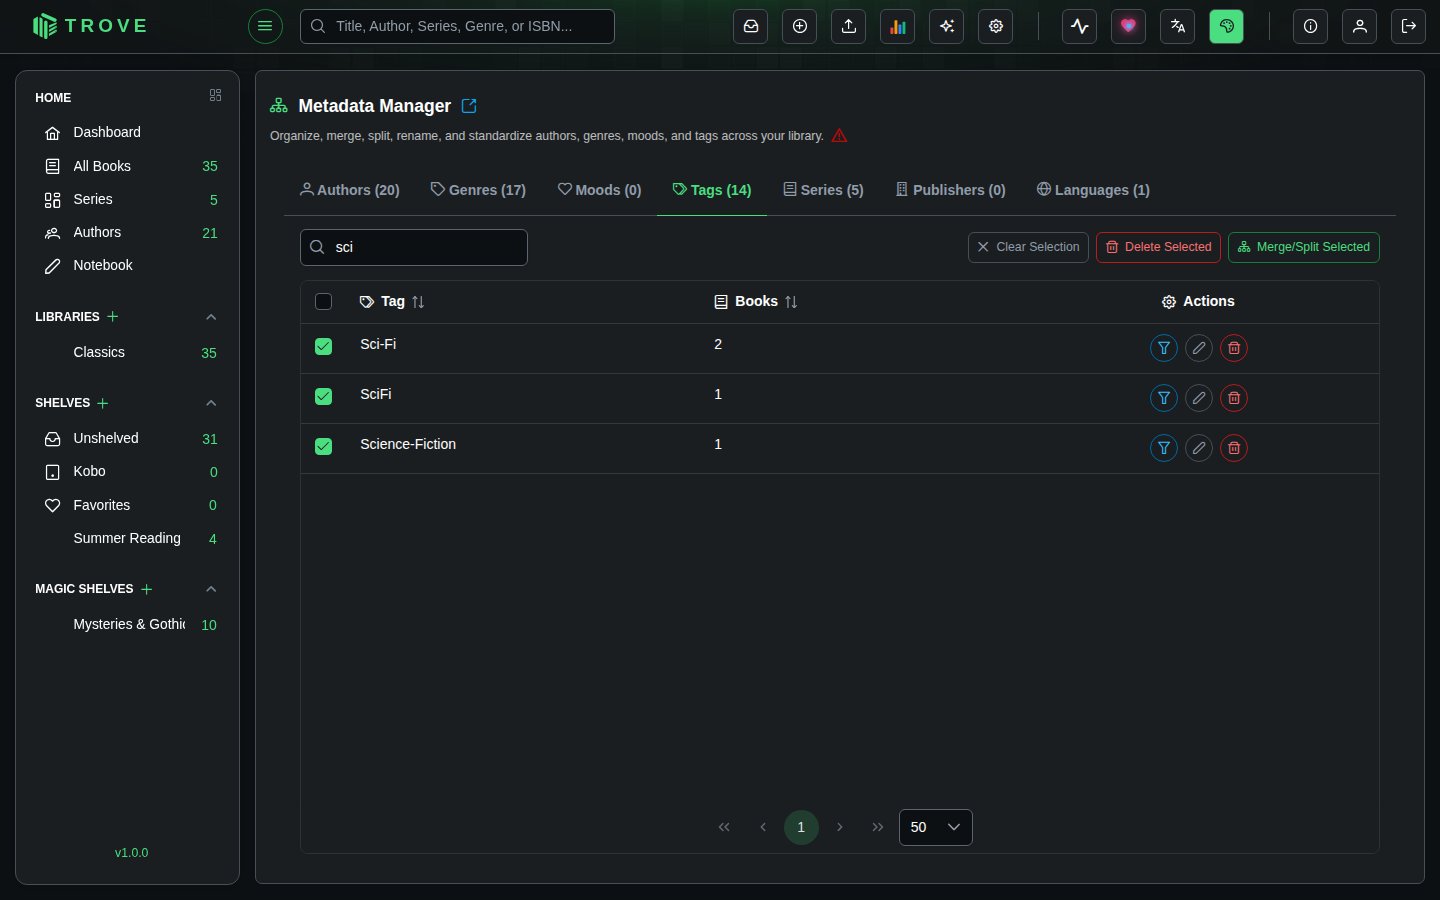1440x900 pixels.
Task: Open Dashboard in the sidebar
Action: click(x=127, y=132)
